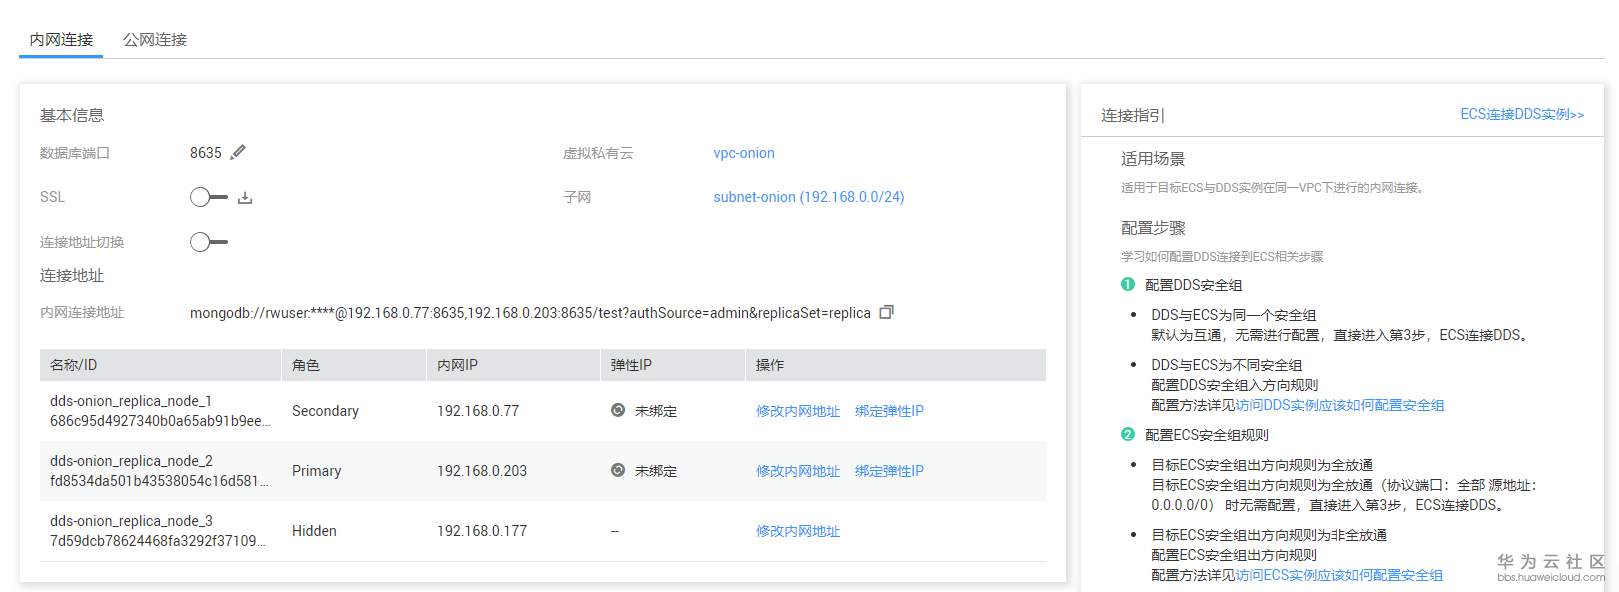Click 修改内网地址 for node_3
1619x592 pixels.
pos(798,531)
